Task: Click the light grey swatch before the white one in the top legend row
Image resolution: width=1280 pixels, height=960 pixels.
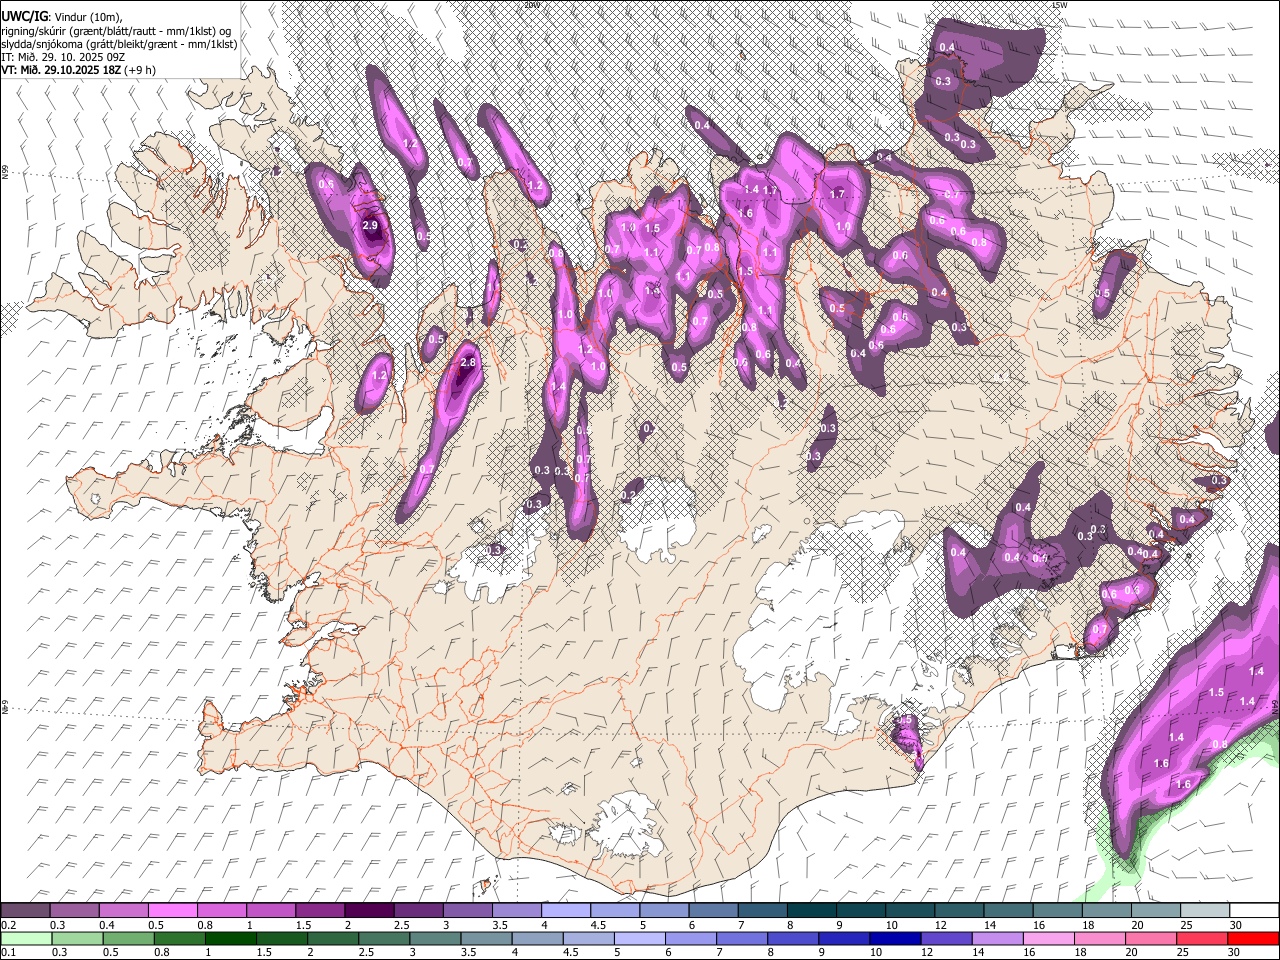Action: (1204, 910)
